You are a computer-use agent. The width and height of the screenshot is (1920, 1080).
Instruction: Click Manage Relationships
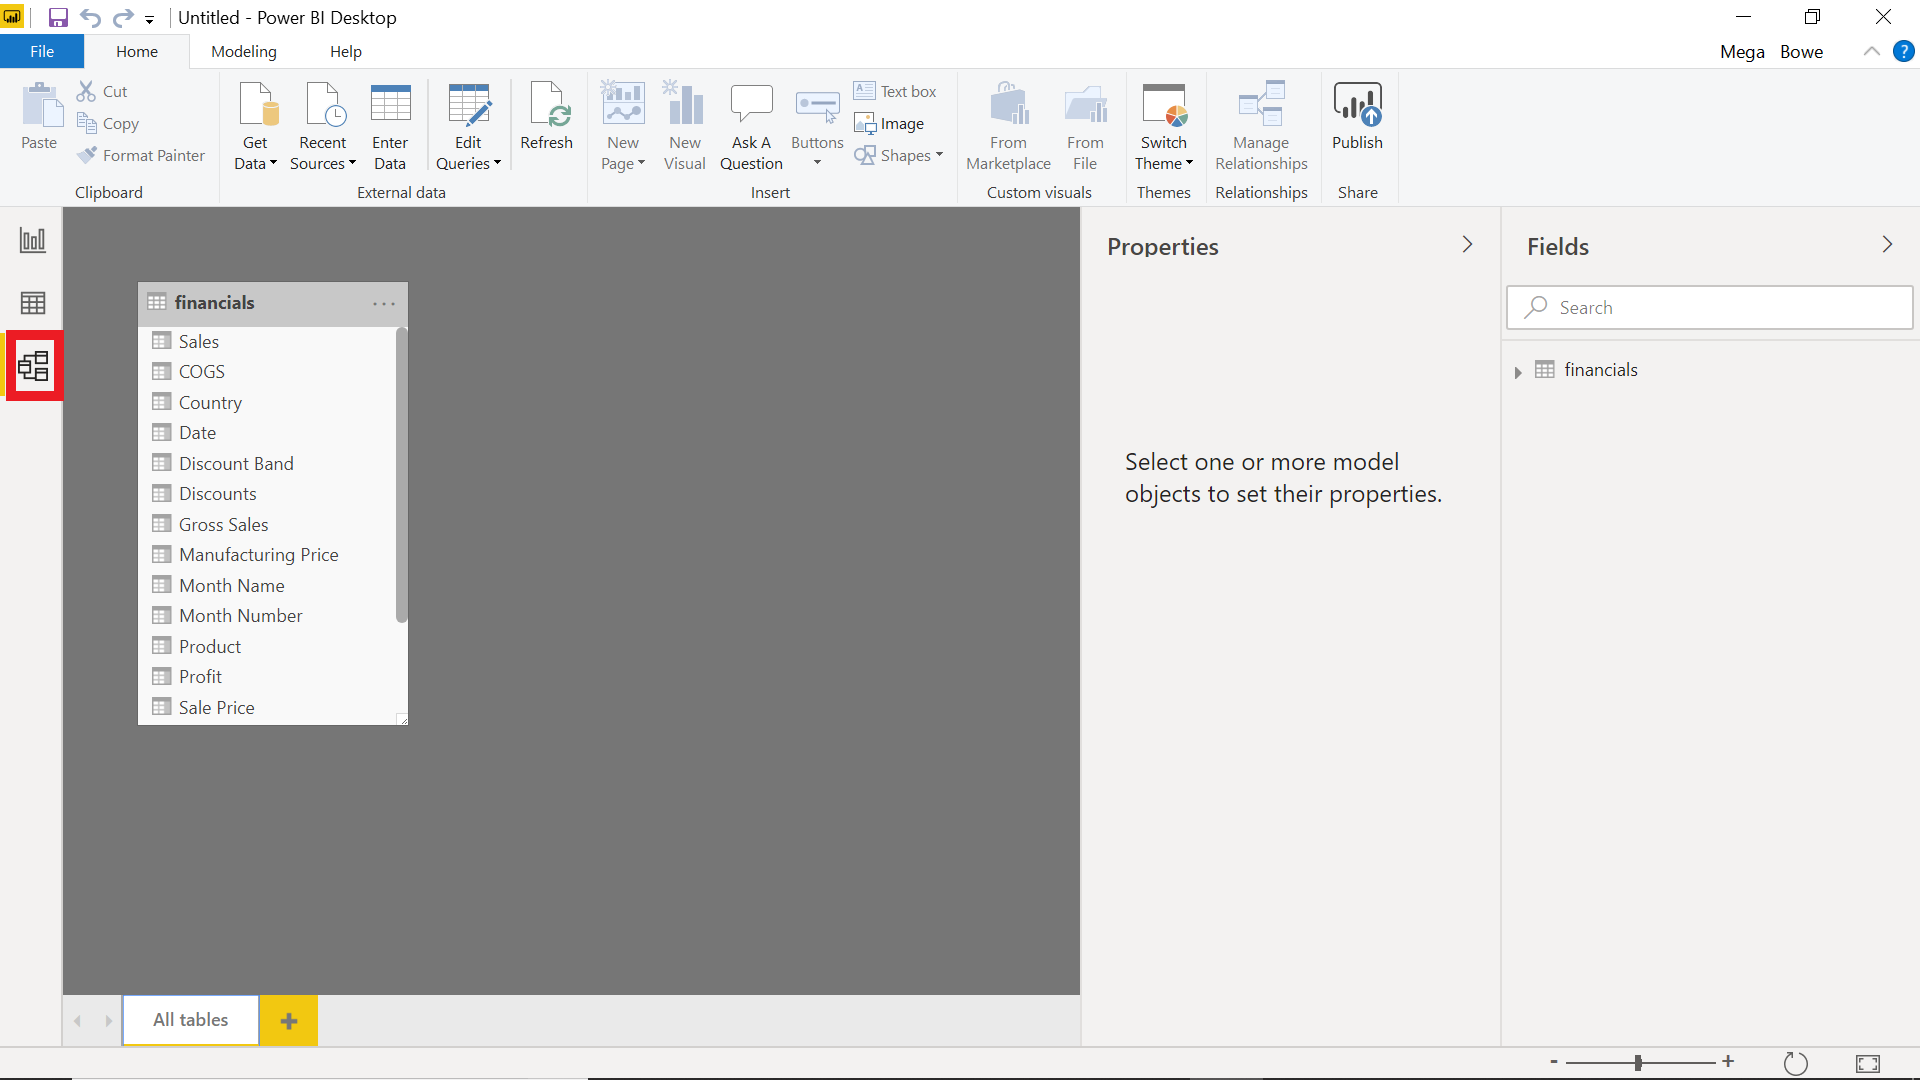(1261, 127)
